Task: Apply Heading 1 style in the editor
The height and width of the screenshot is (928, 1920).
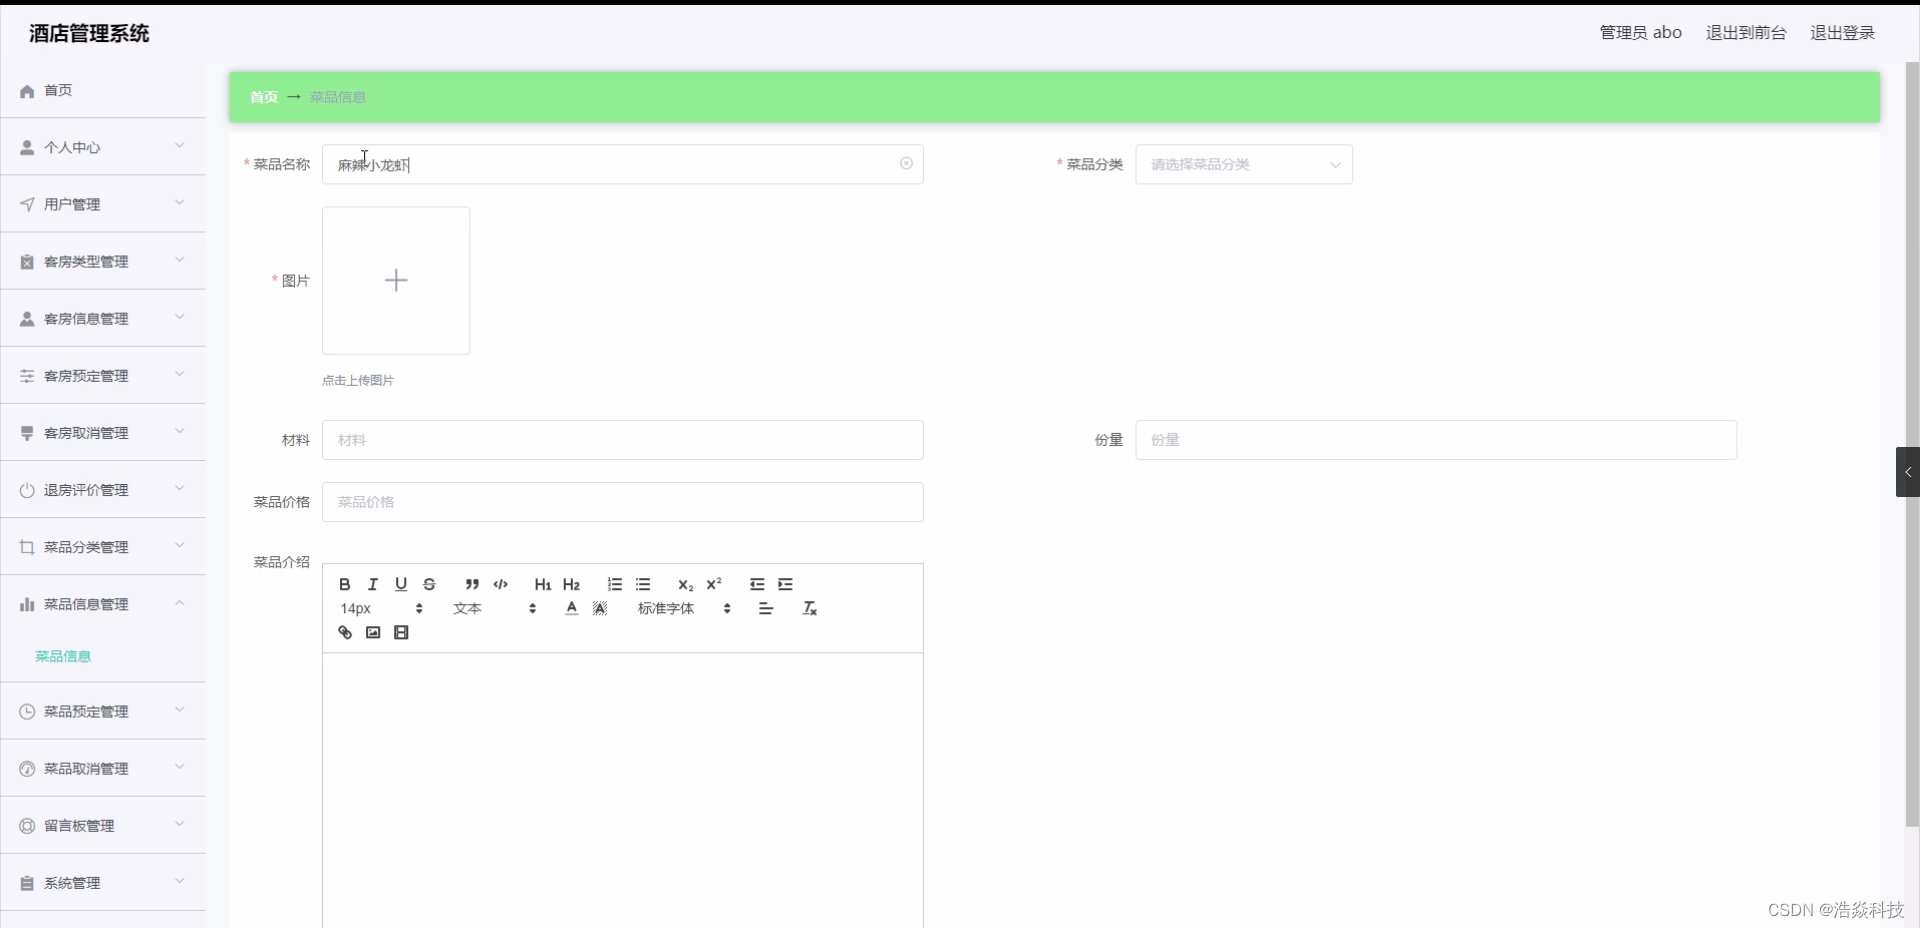Action: [x=542, y=584]
